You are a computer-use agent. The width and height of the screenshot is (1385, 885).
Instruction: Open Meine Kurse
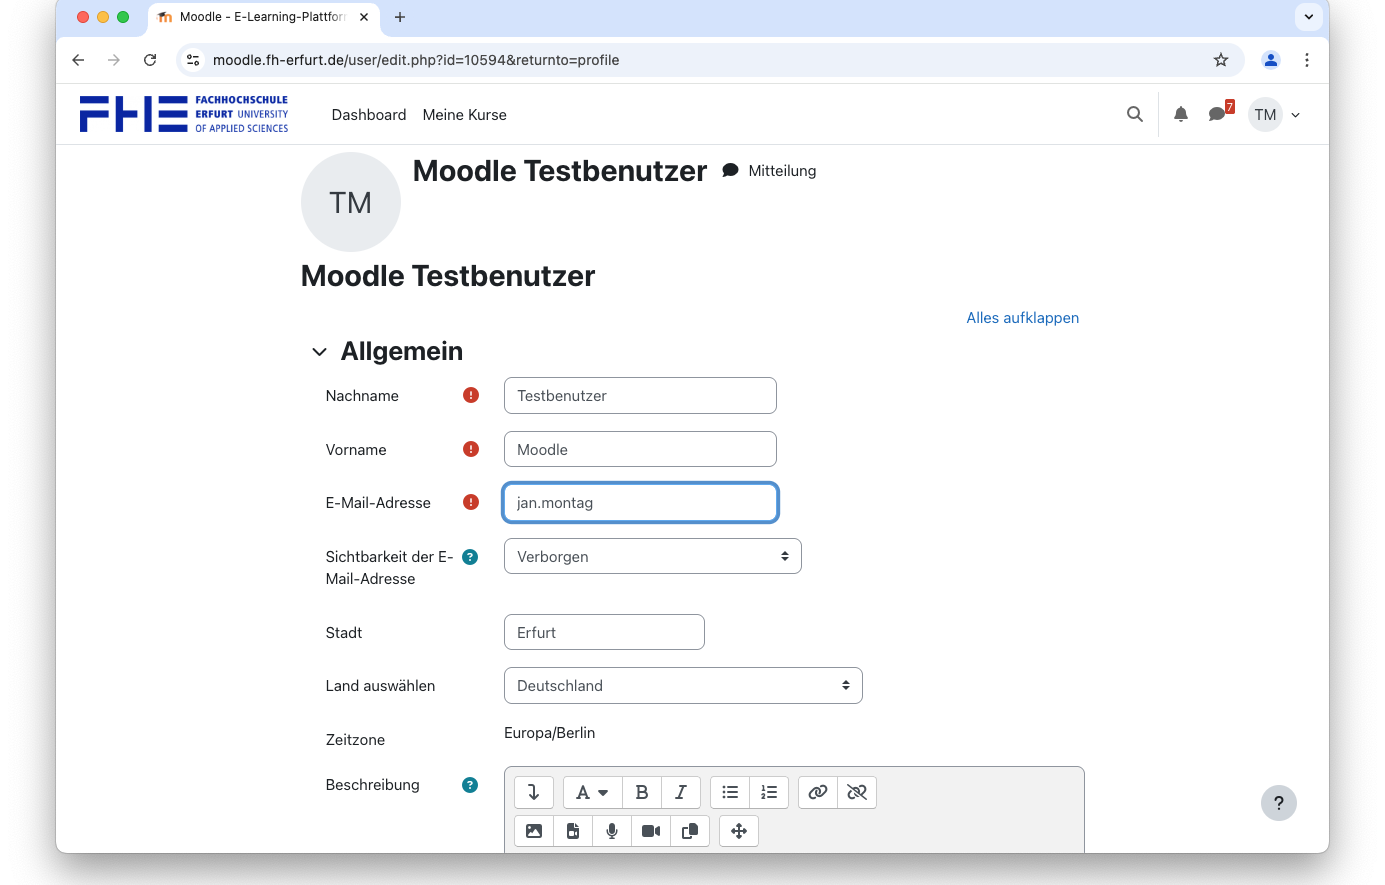click(x=464, y=115)
